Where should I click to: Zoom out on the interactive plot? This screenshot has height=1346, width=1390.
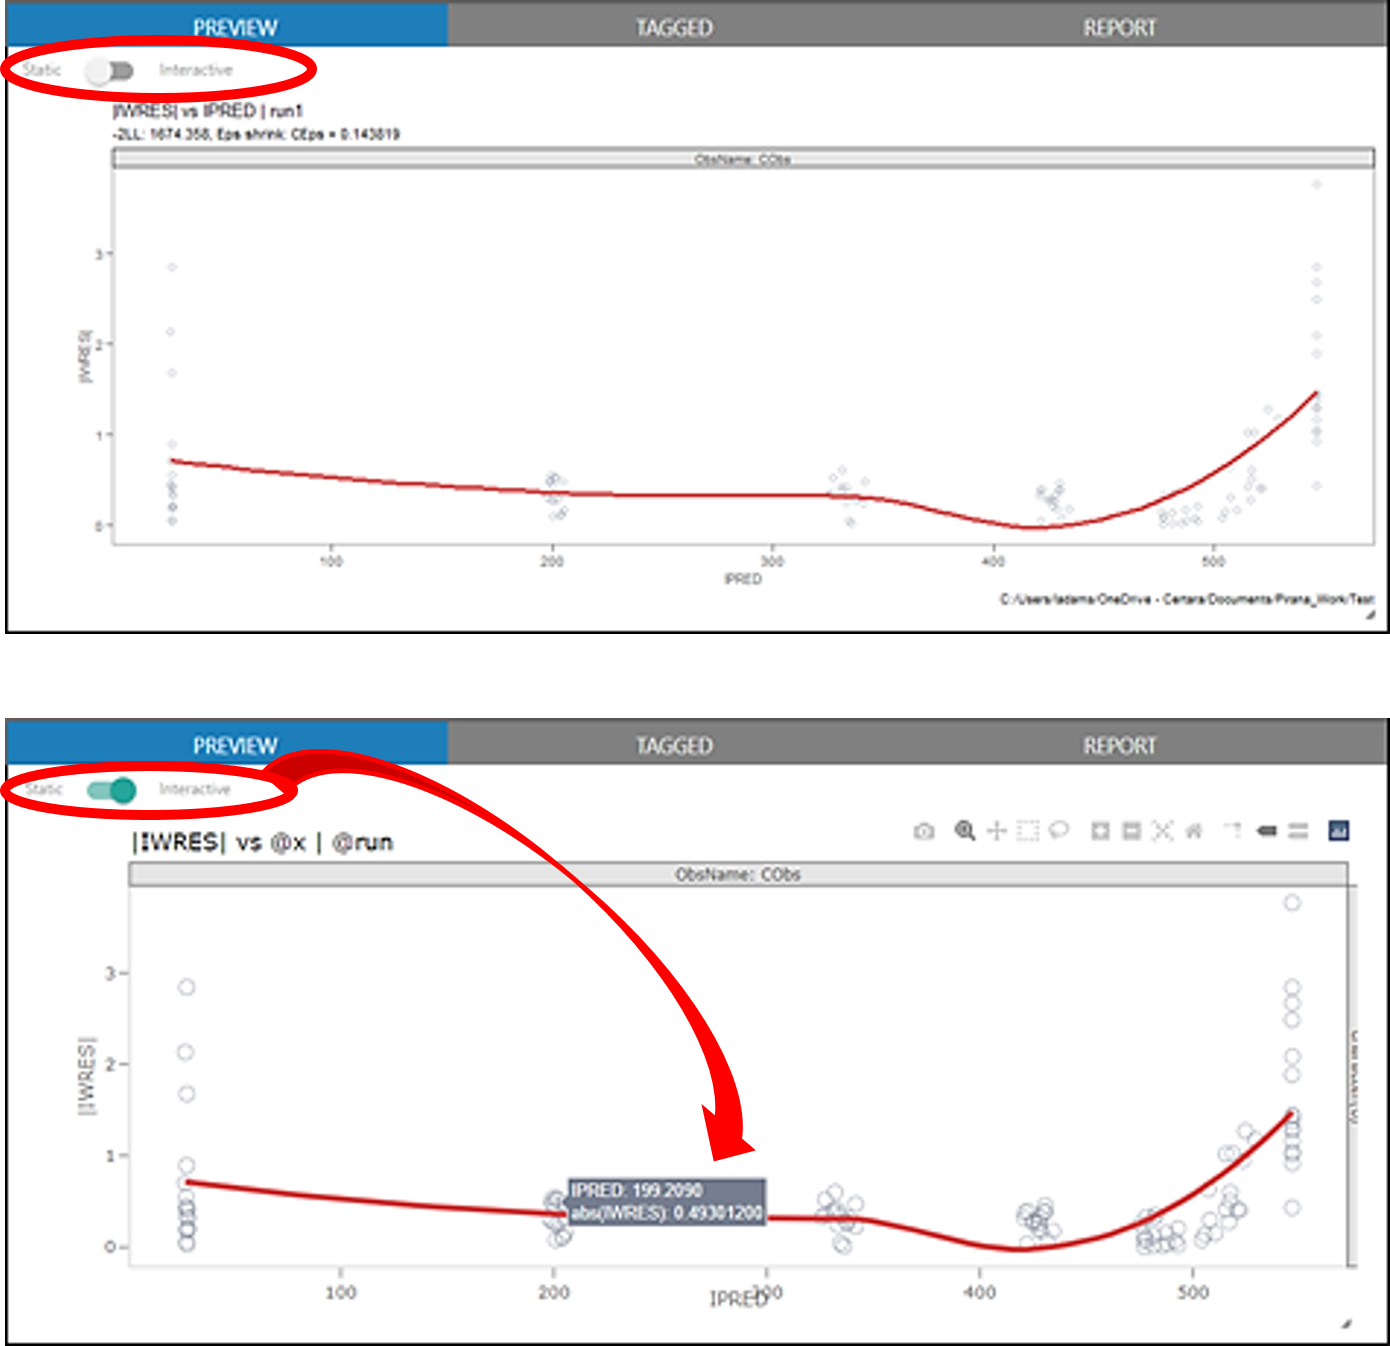point(1132,830)
